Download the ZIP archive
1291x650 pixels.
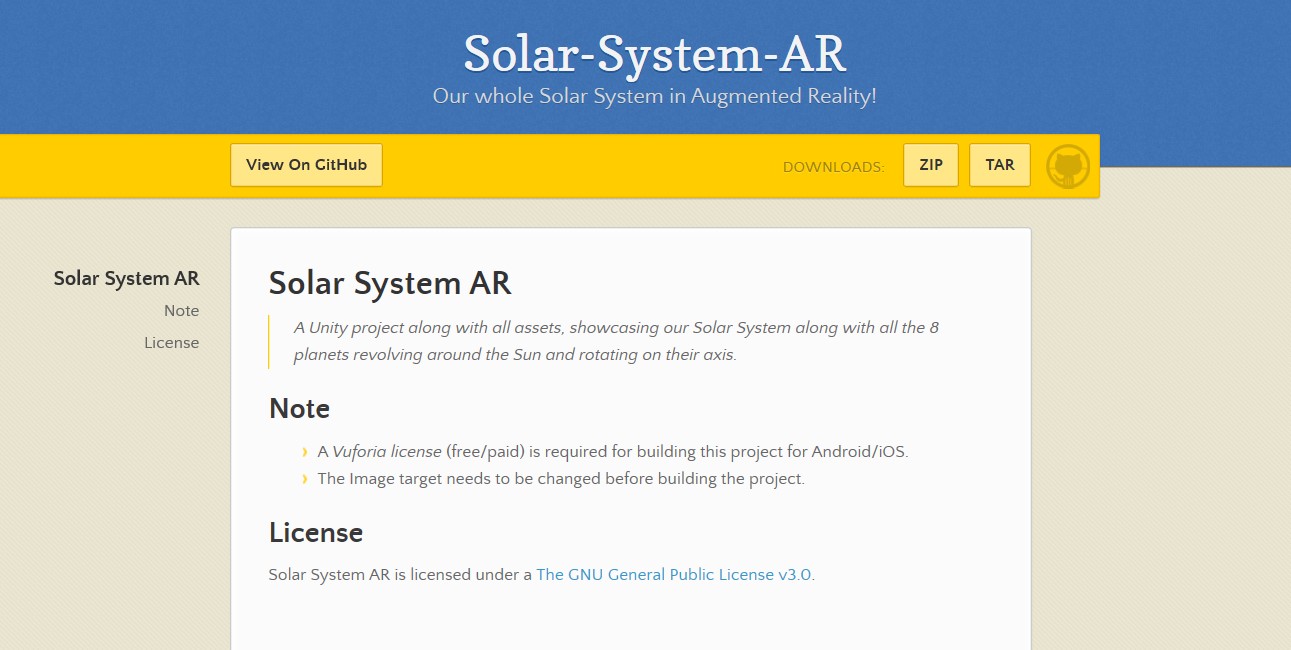[x=930, y=165]
